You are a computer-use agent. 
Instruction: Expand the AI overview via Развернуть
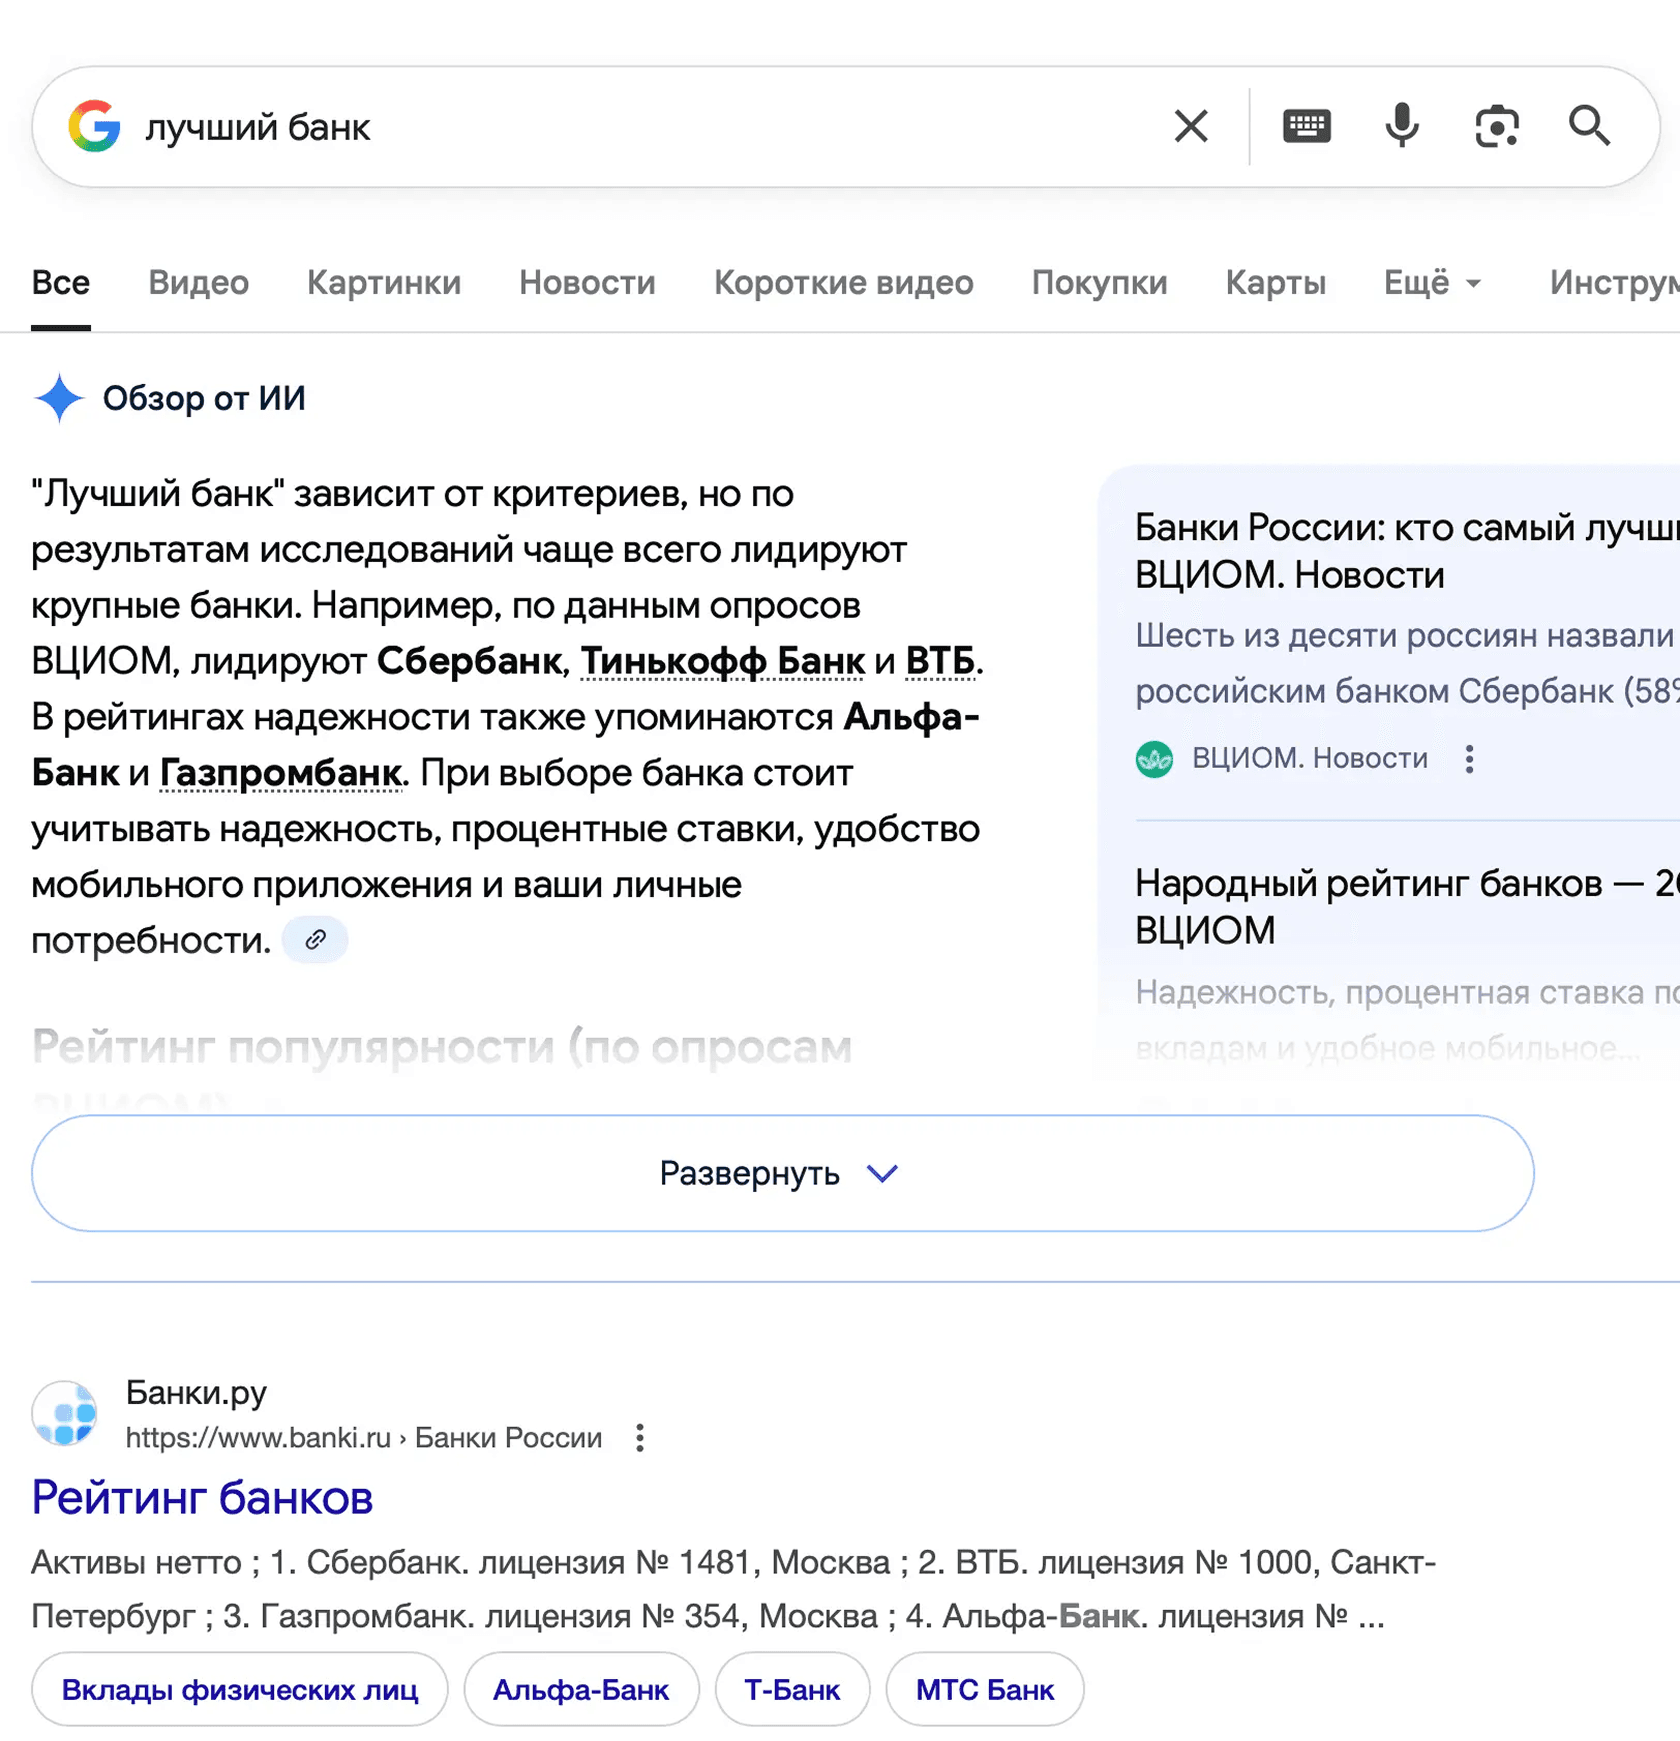pyautogui.click(x=782, y=1173)
